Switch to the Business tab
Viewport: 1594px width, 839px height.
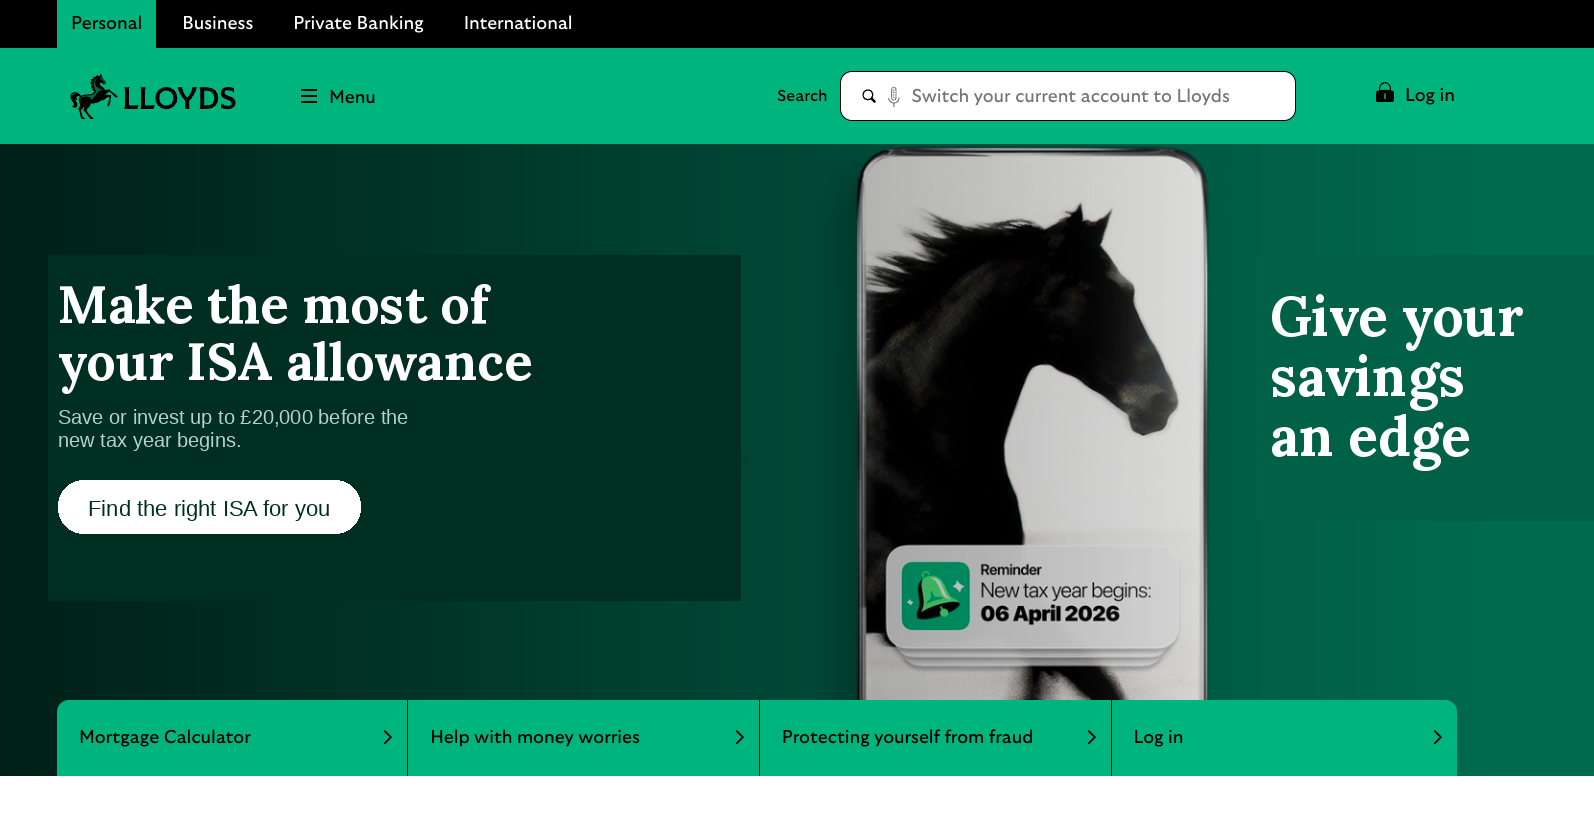[x=218, y=24]
